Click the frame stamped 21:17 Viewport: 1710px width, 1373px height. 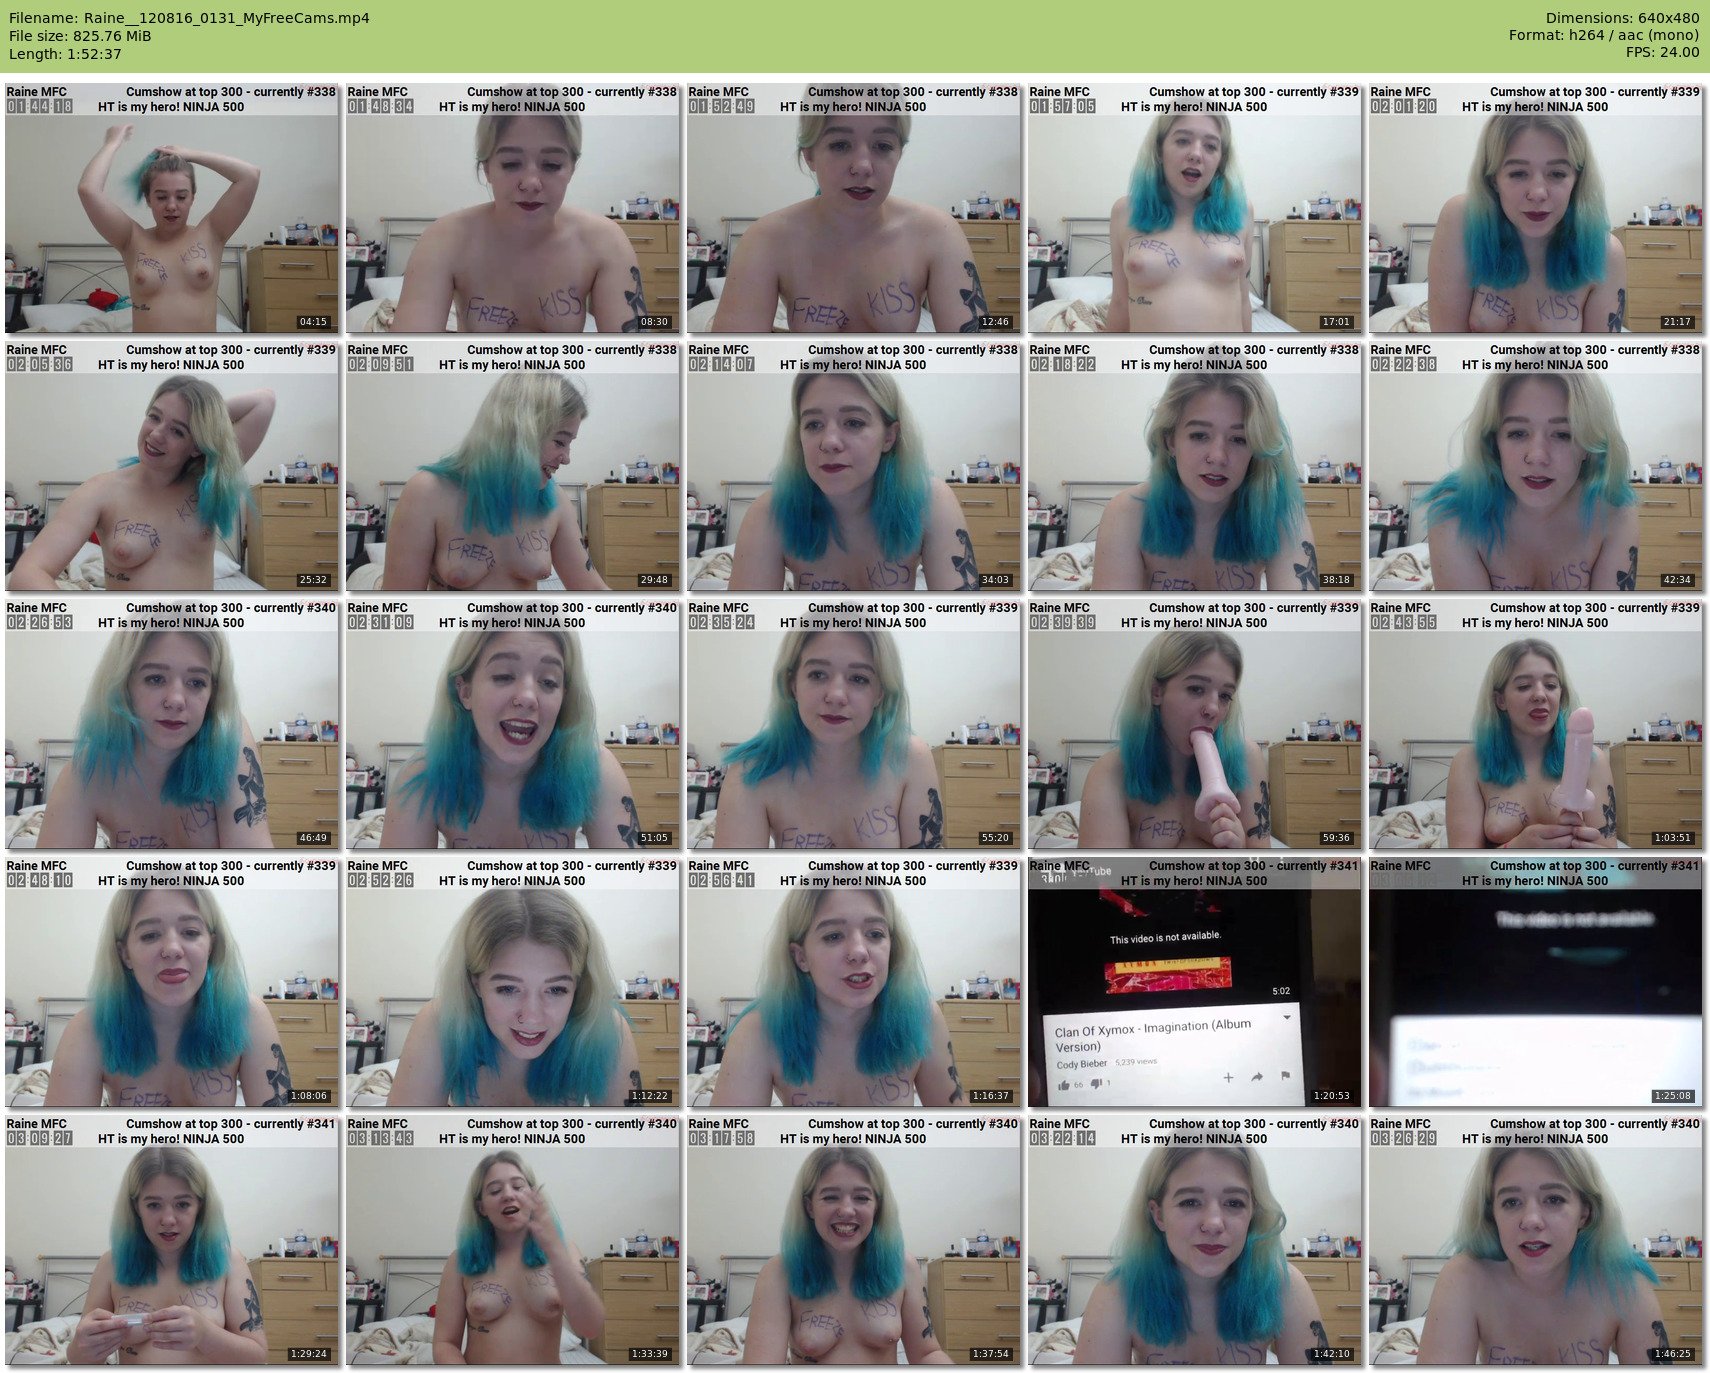tap(1536, 208)
